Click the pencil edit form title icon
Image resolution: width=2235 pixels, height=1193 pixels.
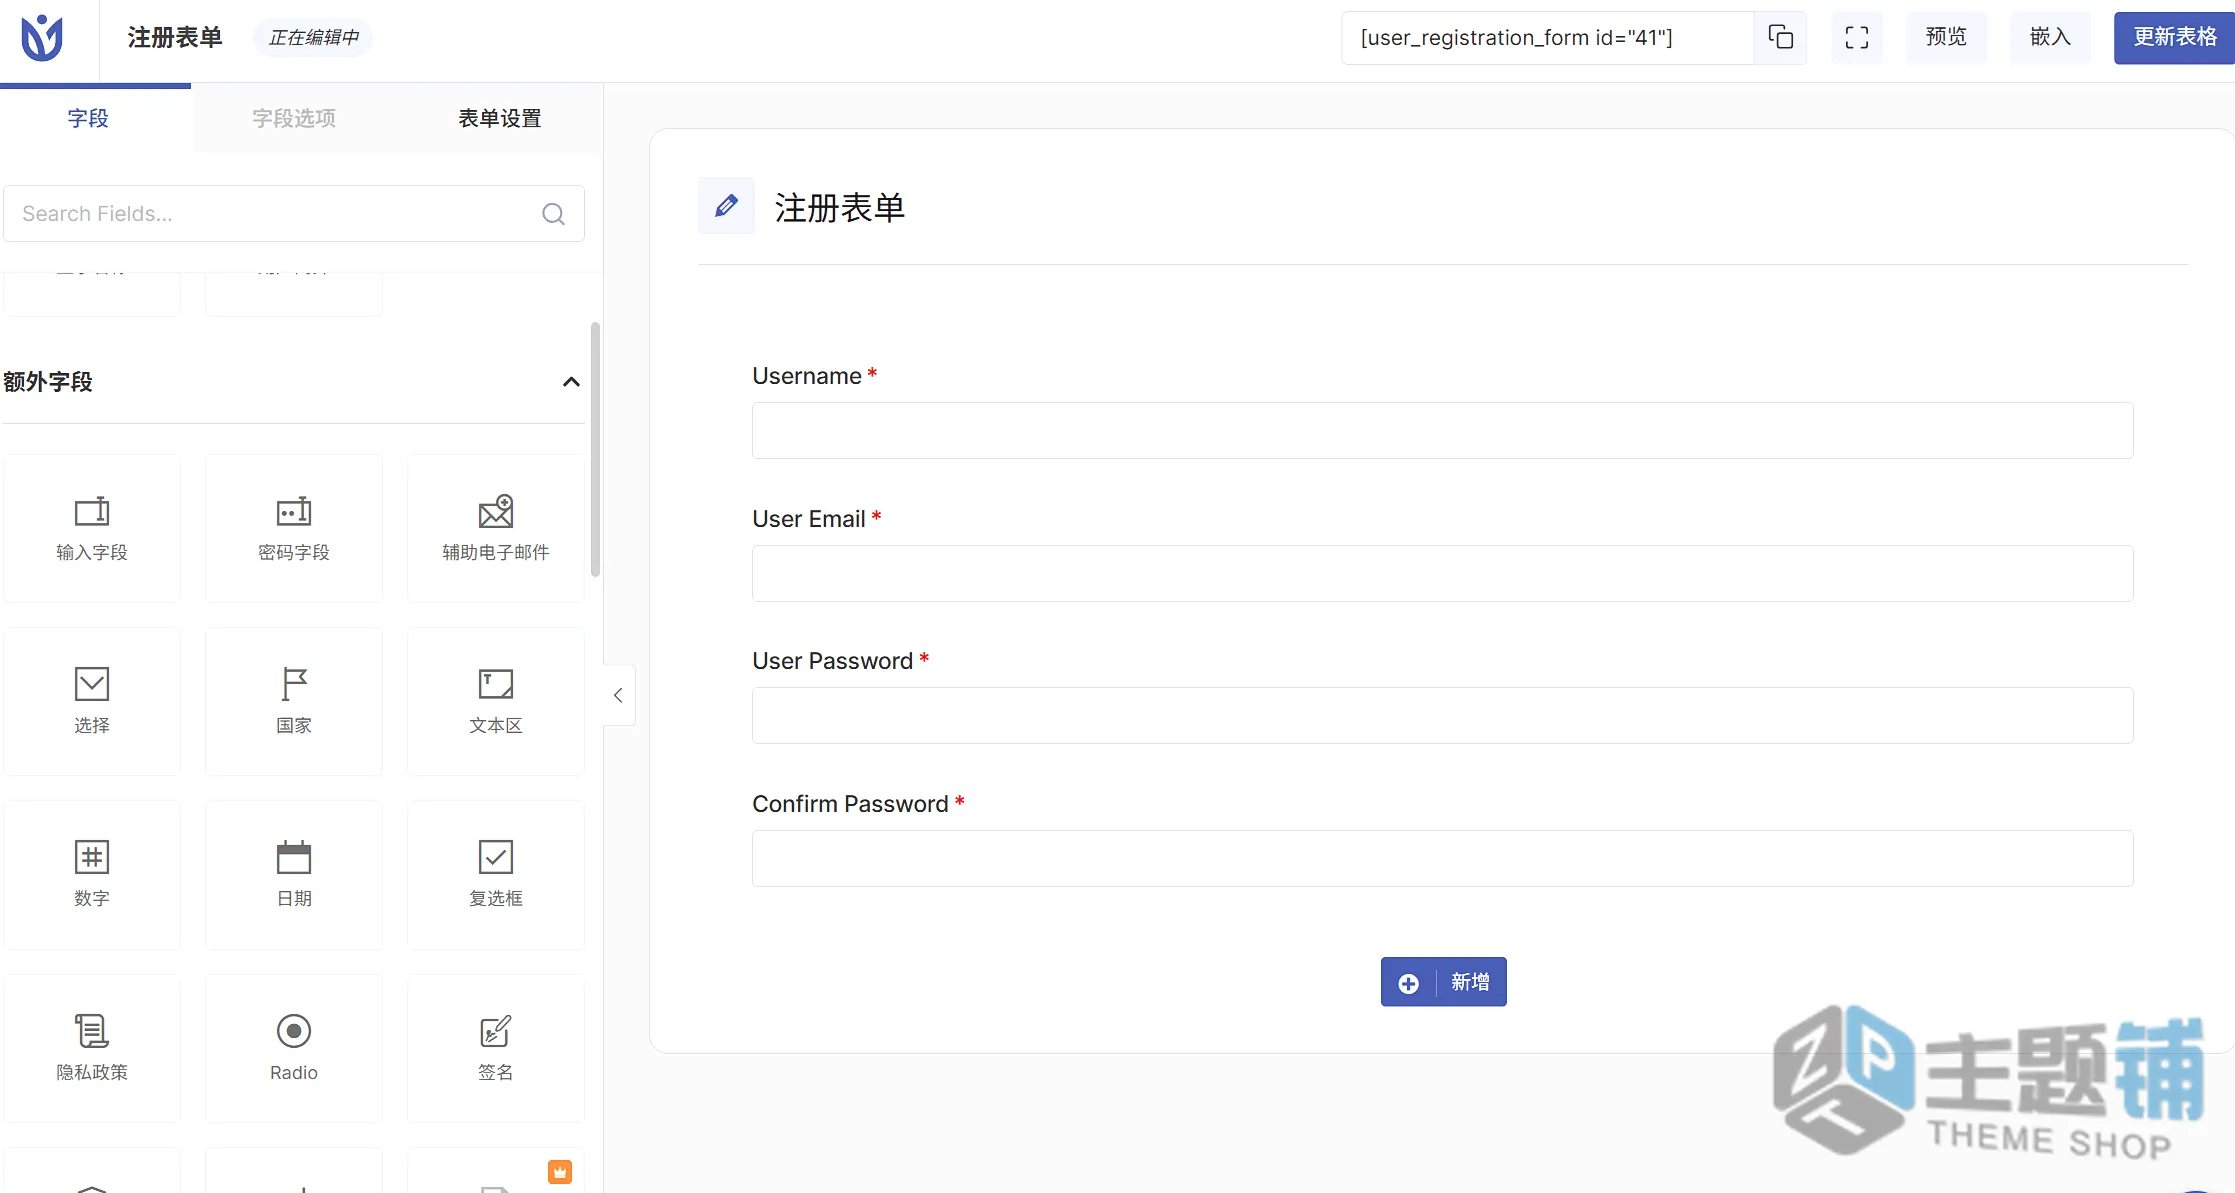tap(726, 206)
